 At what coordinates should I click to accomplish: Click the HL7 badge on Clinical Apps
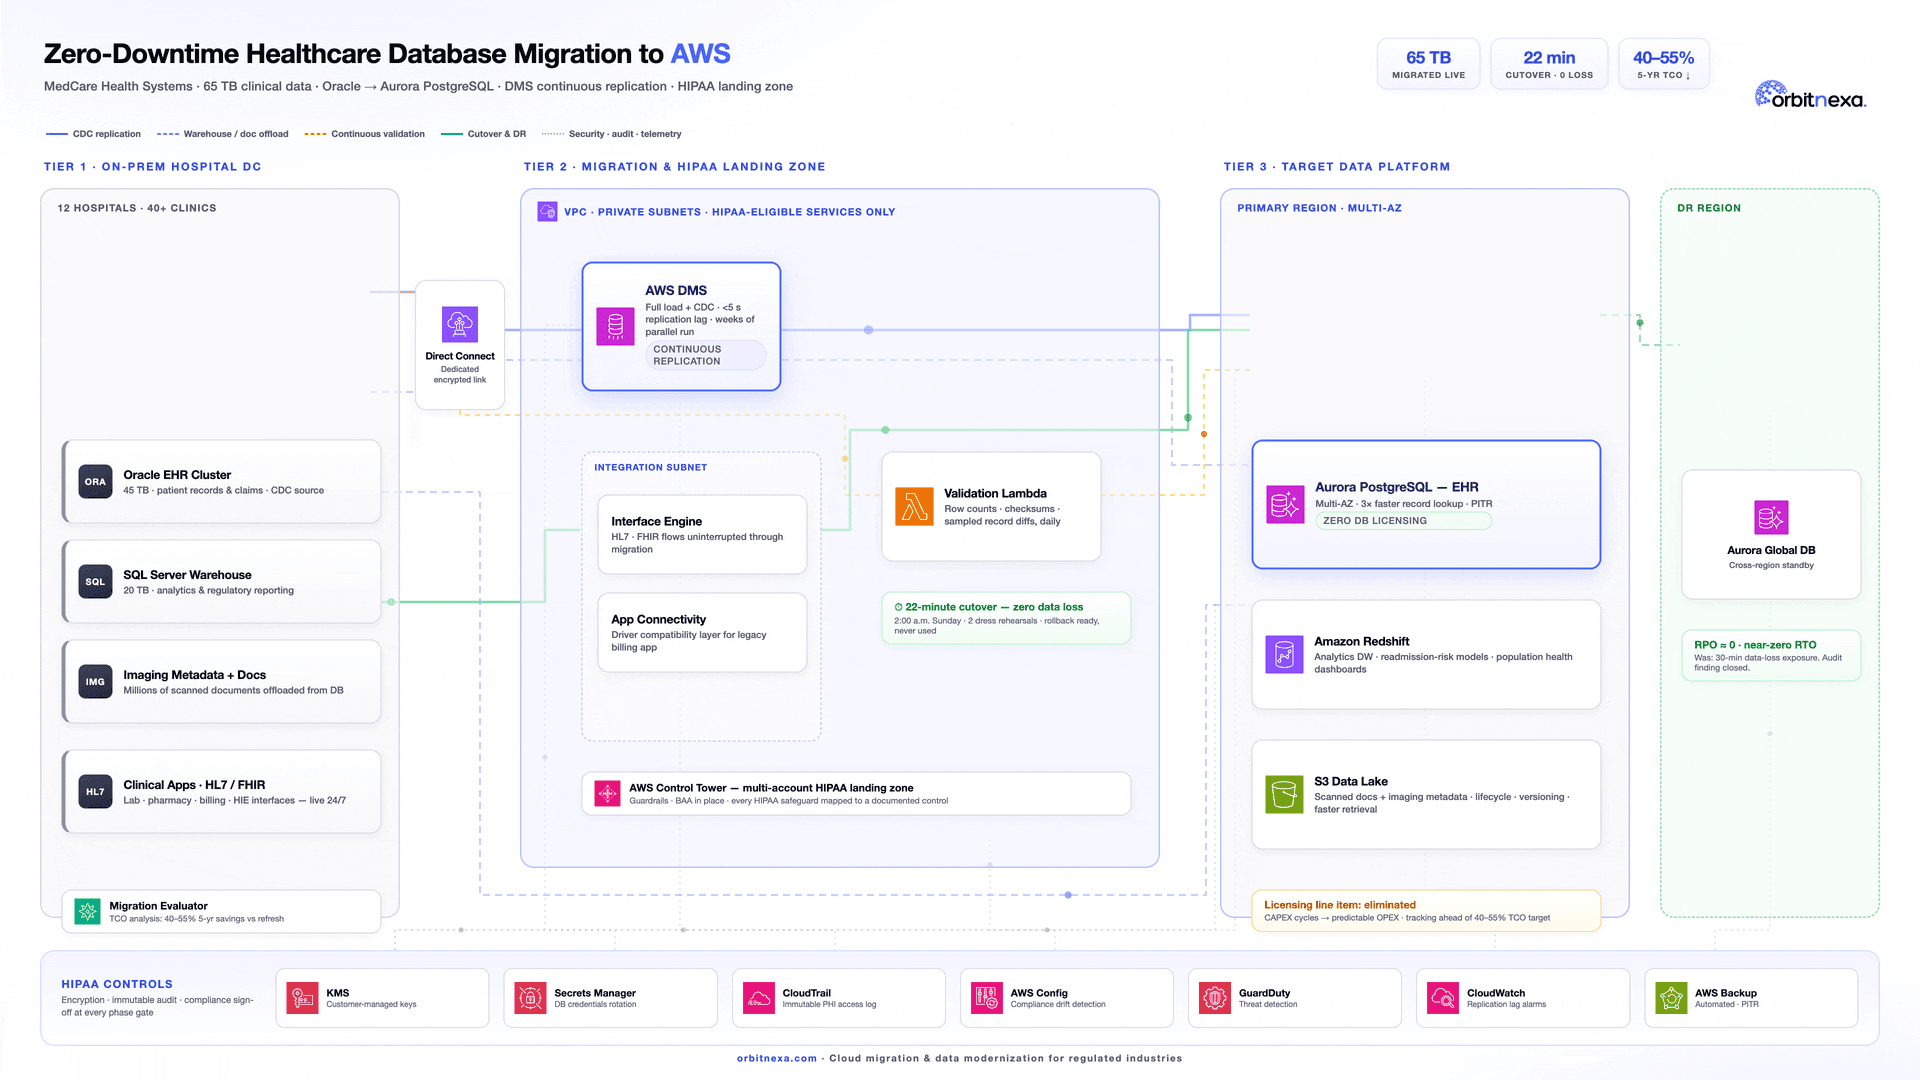click(x=95, y=791)
